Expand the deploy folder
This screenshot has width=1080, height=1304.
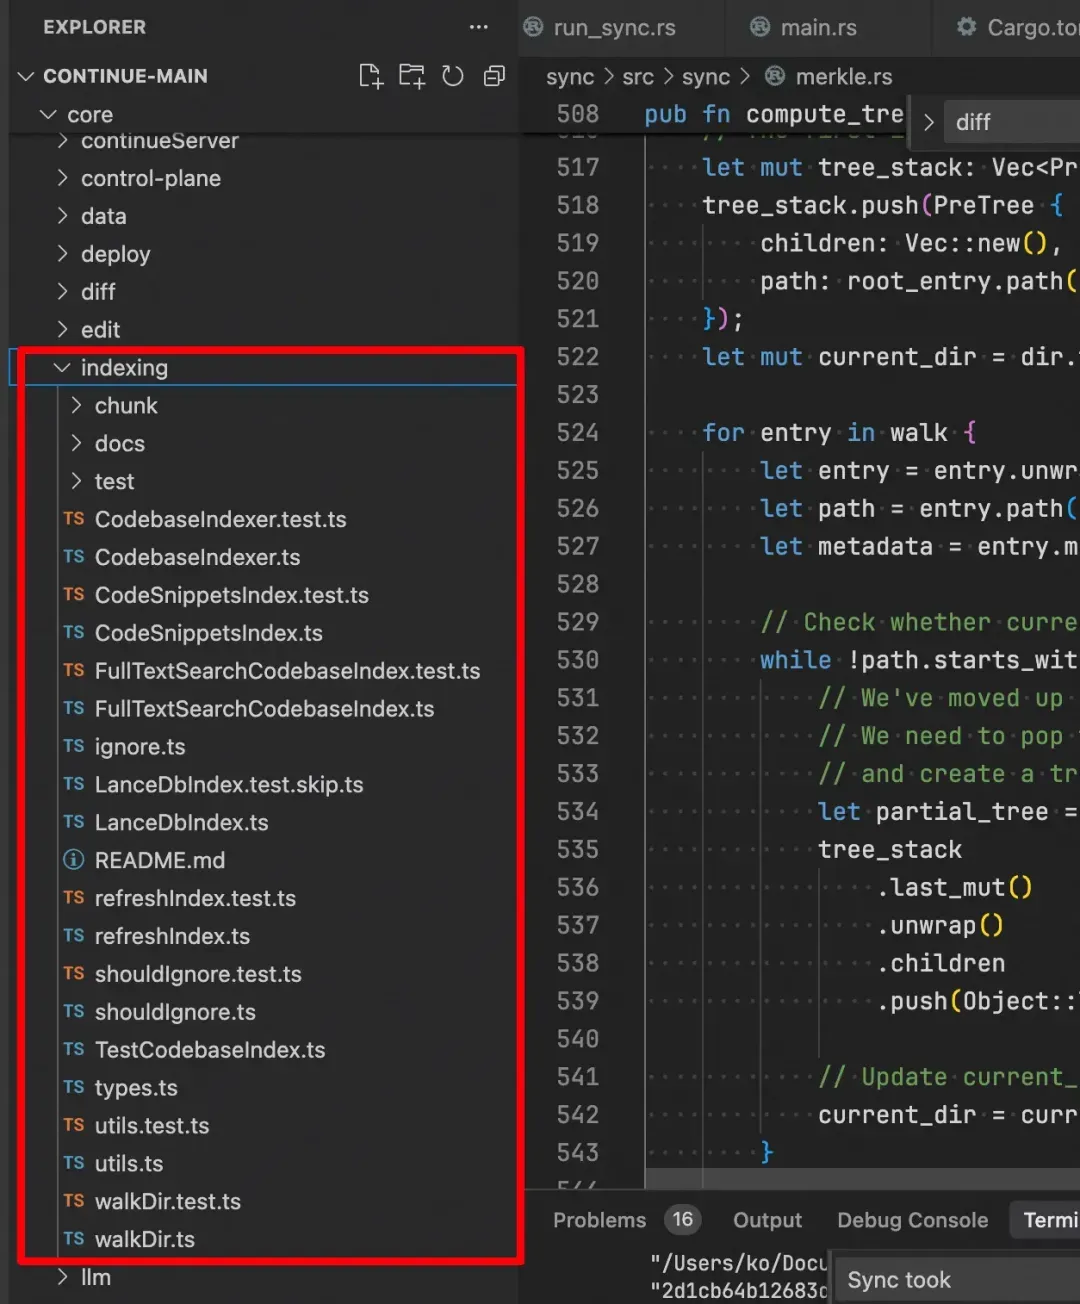coord(63,254)
